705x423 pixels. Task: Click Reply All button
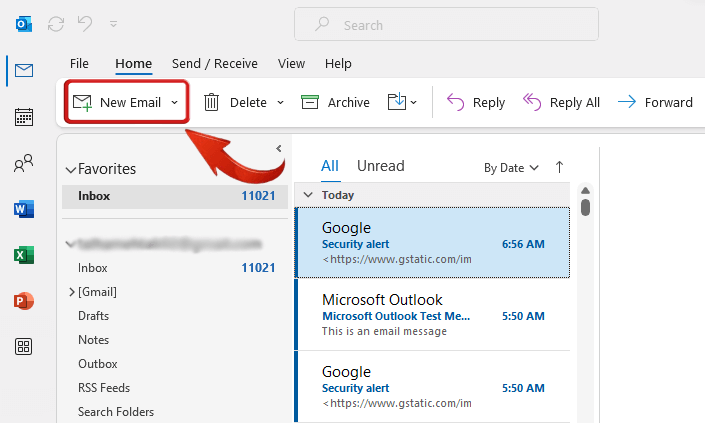561,102
